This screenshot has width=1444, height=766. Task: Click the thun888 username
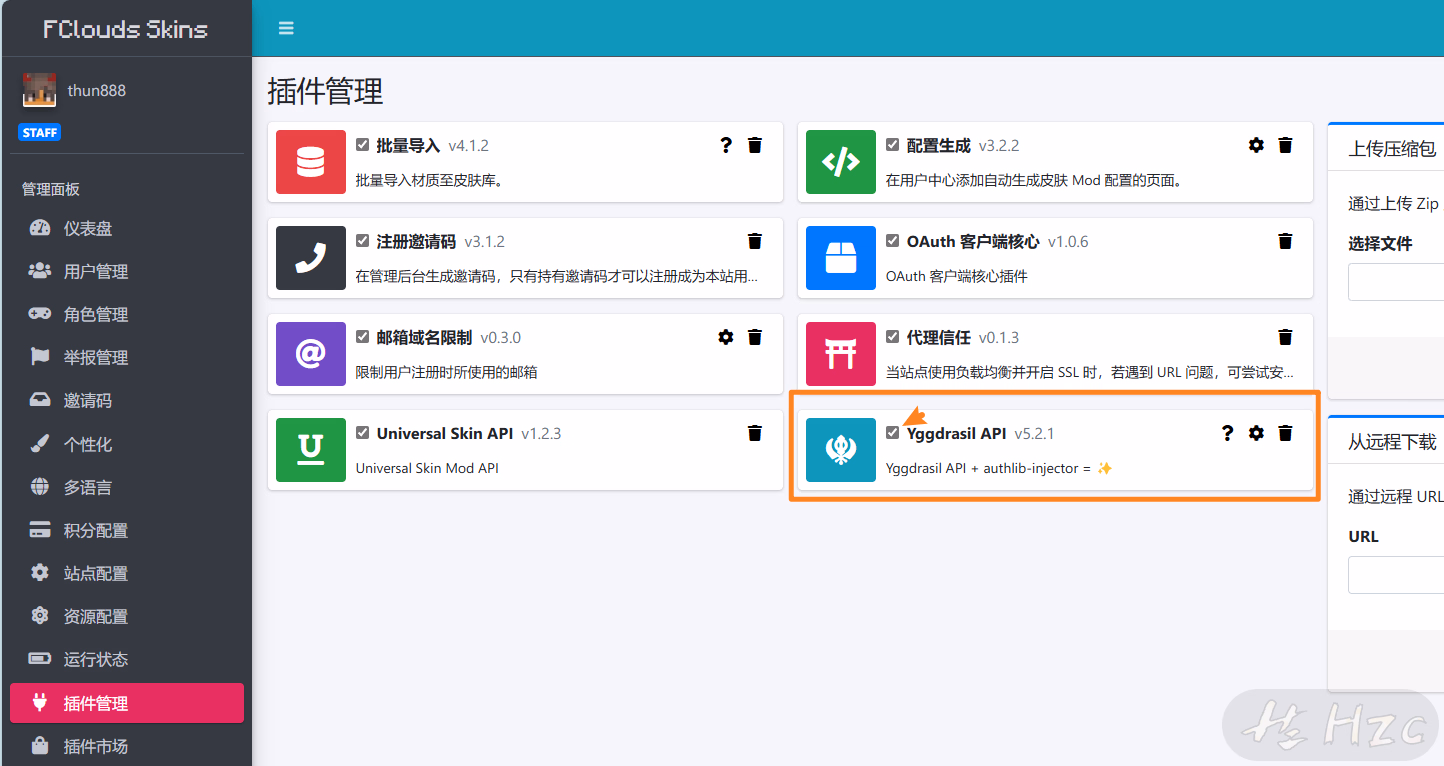97,90
